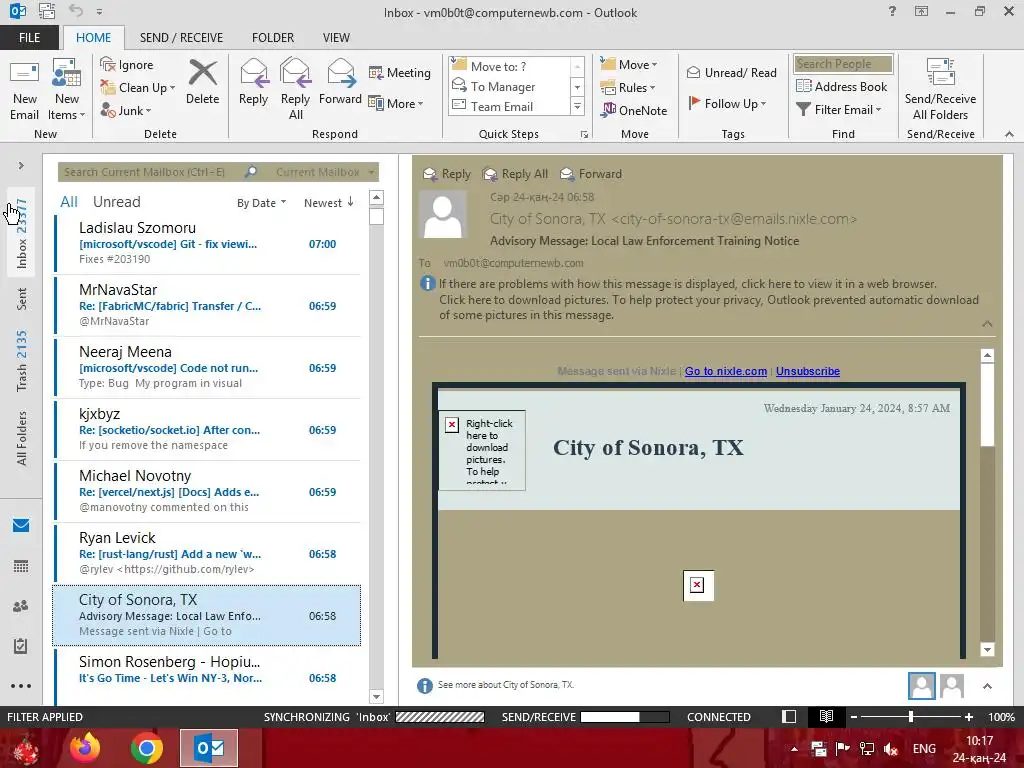This screenshot has width=1024, height=768.
Task: Open the Go to nixle.com link
Action: 726,371
